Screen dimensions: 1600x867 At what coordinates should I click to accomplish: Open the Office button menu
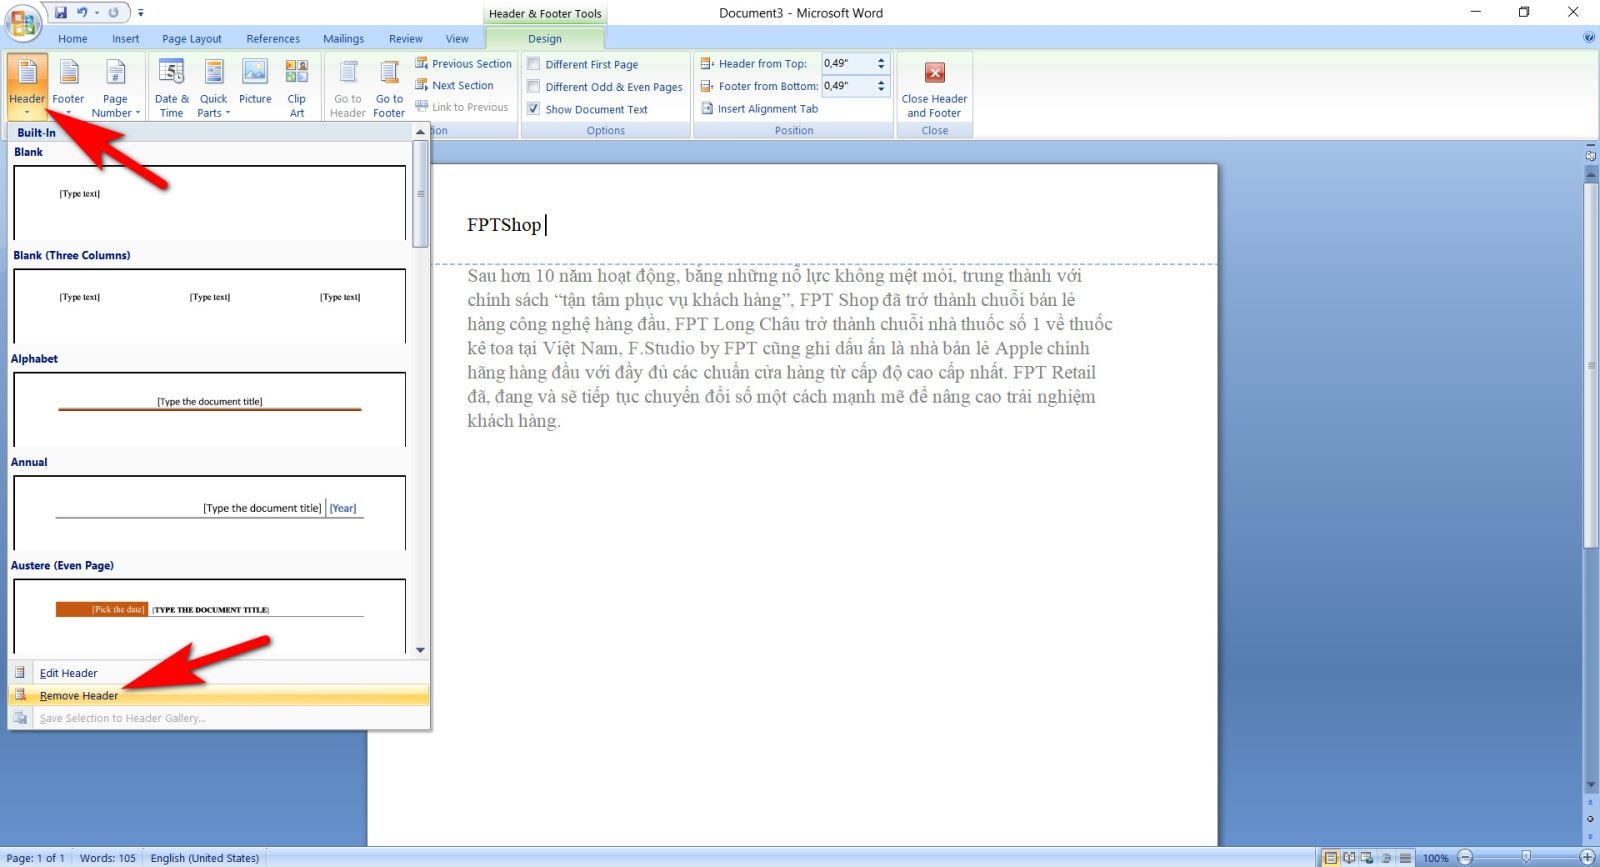click(x=22, y=21)
